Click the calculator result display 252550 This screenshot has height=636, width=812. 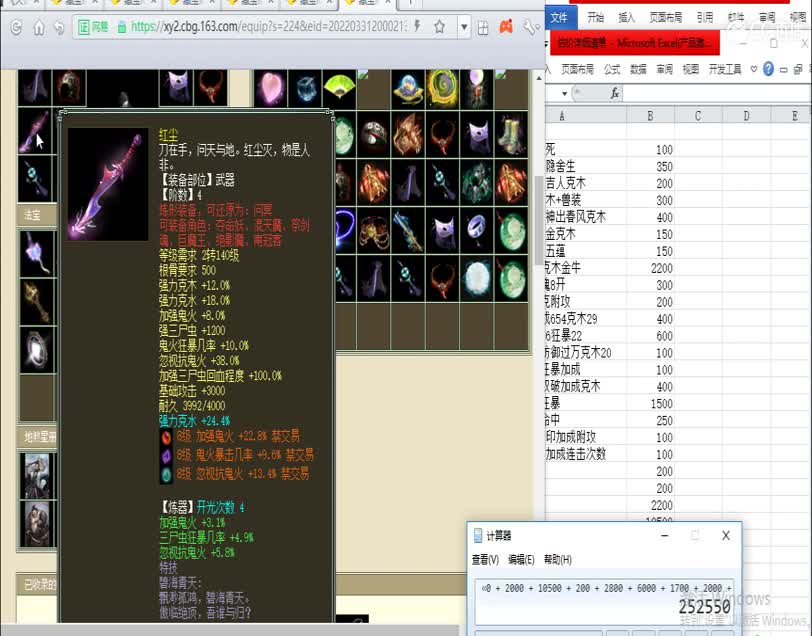point(705,606)
